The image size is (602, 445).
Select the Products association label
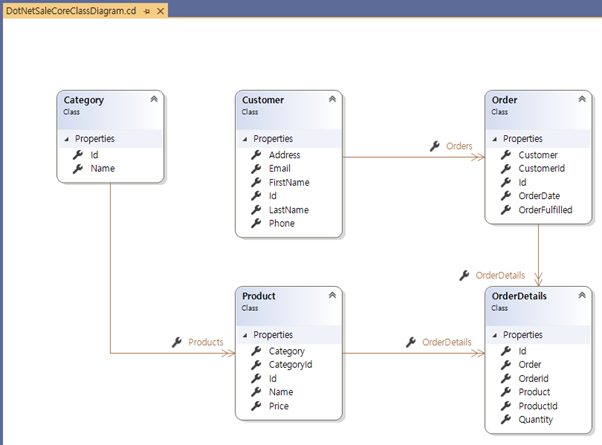[205, 342]
